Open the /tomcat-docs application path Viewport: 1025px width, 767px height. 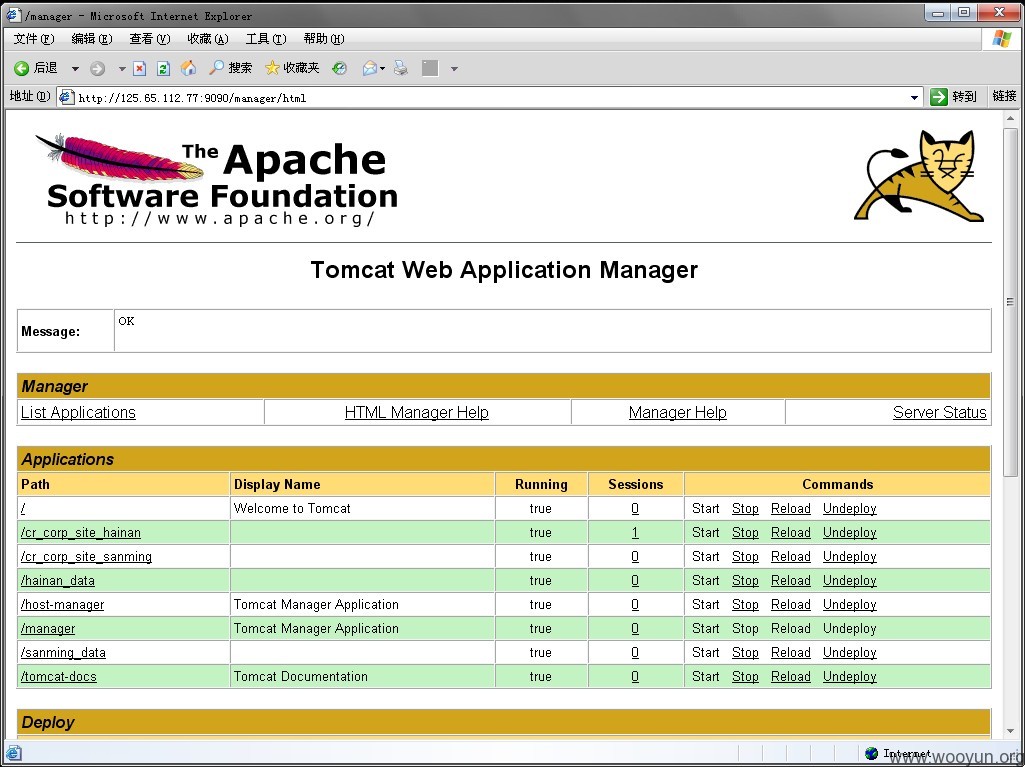tap(59, 677)
